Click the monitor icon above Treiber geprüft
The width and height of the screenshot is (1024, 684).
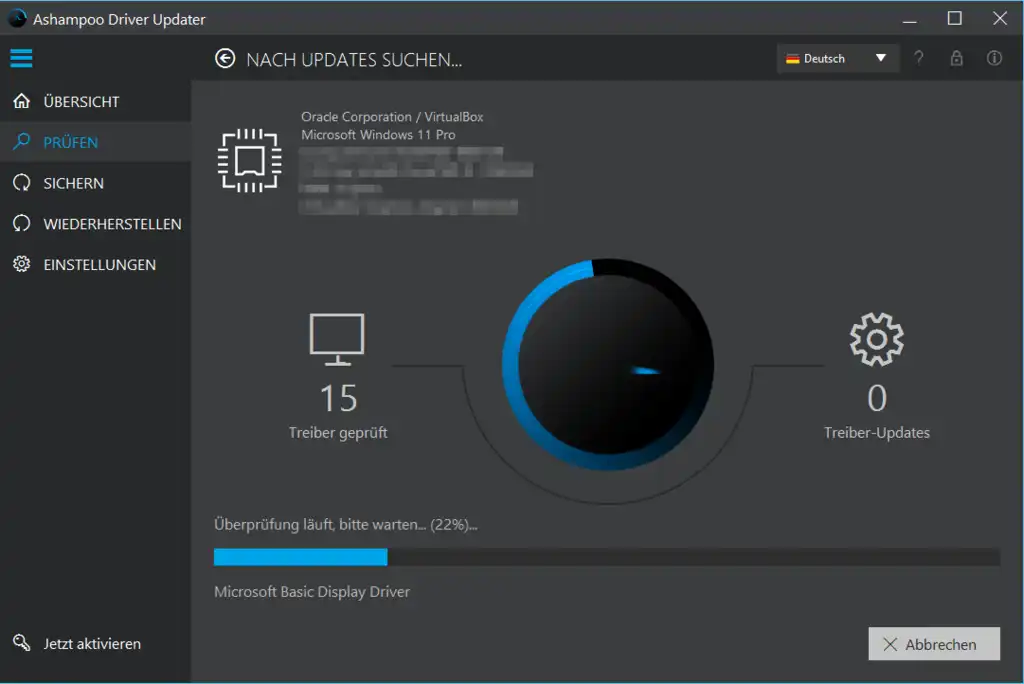click(337, 339)
